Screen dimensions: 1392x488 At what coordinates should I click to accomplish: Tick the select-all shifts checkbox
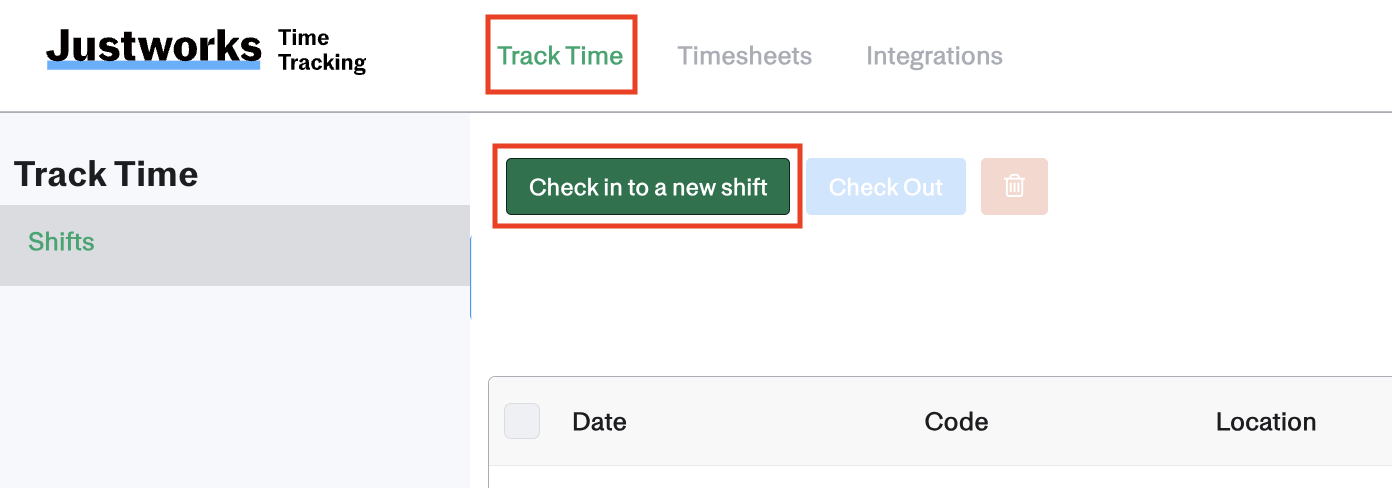tap(522, 421)
